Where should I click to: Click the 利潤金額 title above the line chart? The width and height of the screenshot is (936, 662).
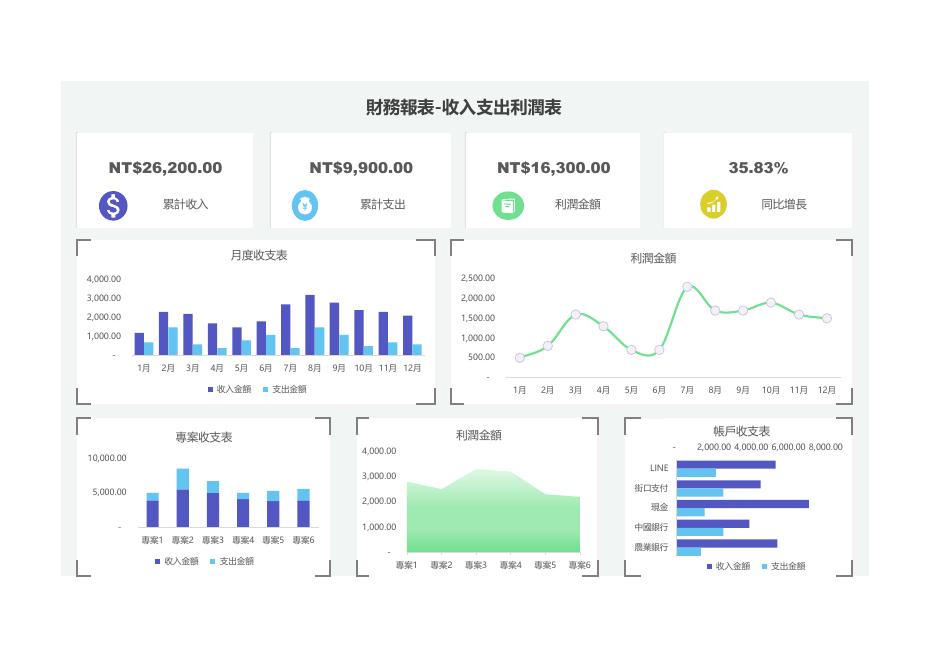click(x=653, y=258)
